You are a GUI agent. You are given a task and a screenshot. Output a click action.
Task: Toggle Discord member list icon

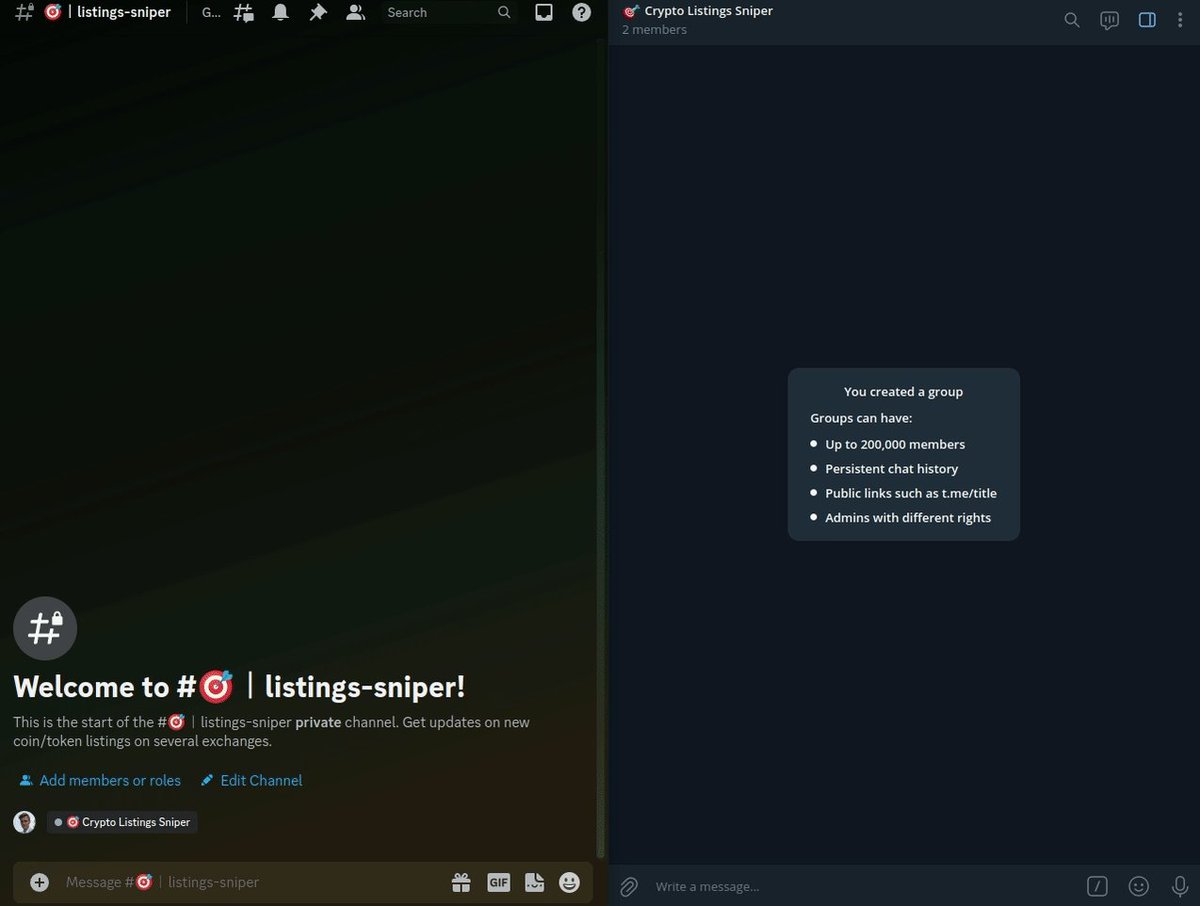pyautogui.click(x=355, y=13)
